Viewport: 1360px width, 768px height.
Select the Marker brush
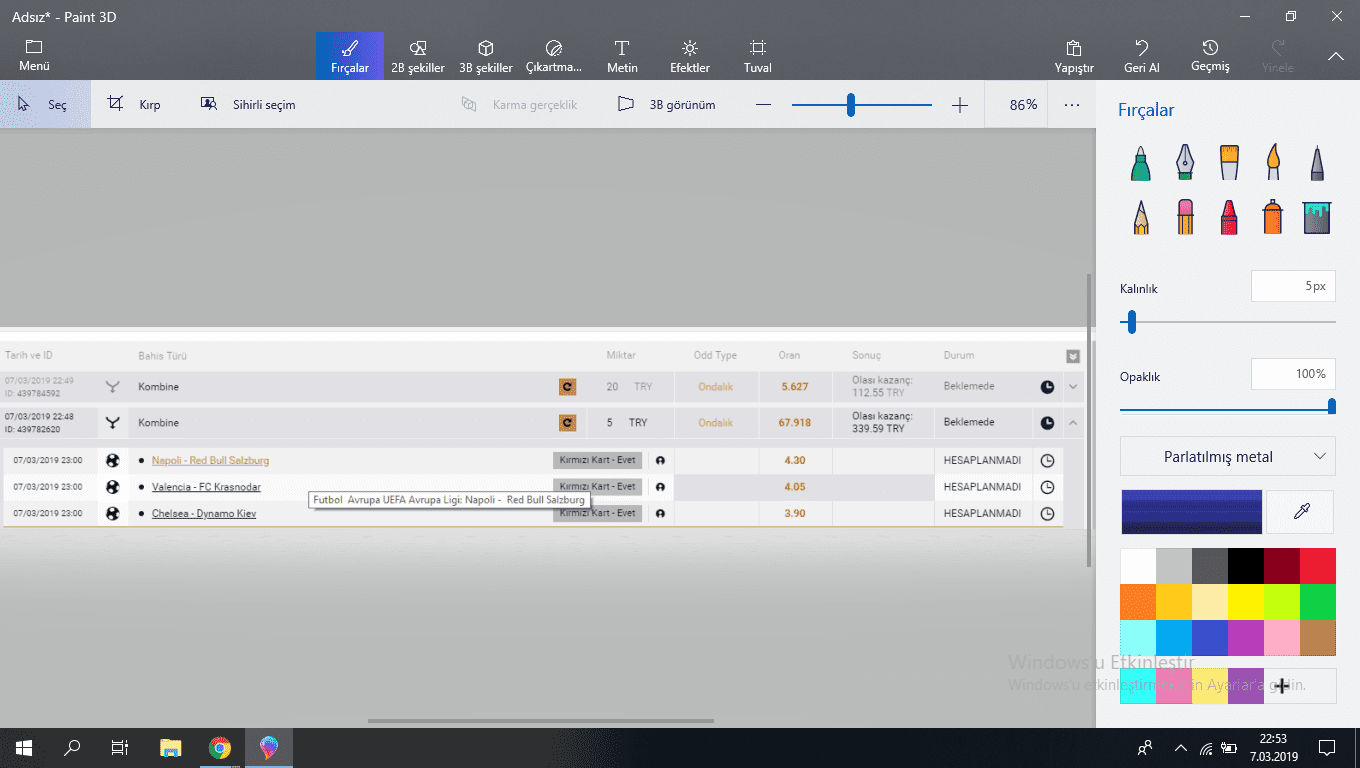pos(1141,162)
